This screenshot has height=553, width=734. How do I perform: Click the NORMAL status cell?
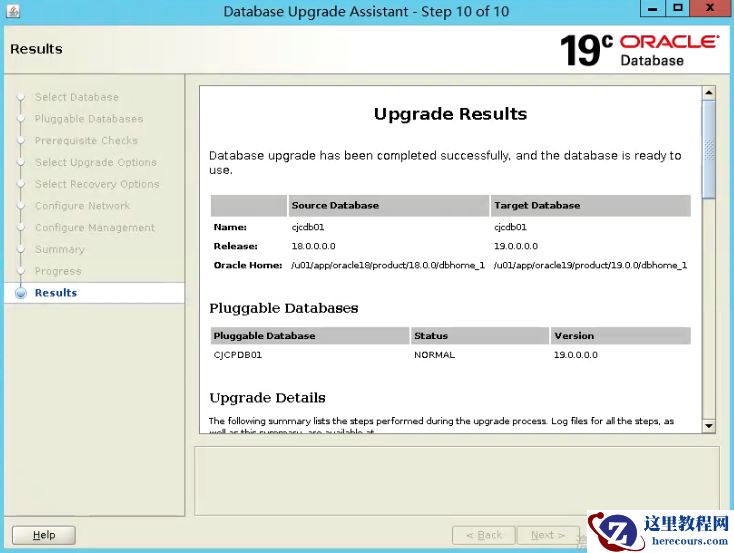coord(434,355)
